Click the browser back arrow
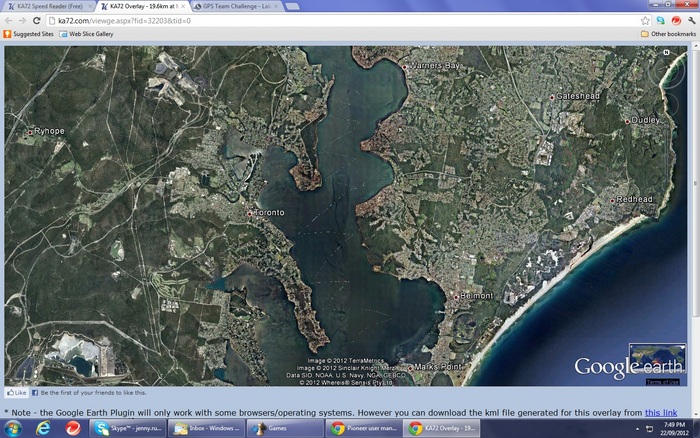Viewport: 700px width, 438px height. [8, 20]
